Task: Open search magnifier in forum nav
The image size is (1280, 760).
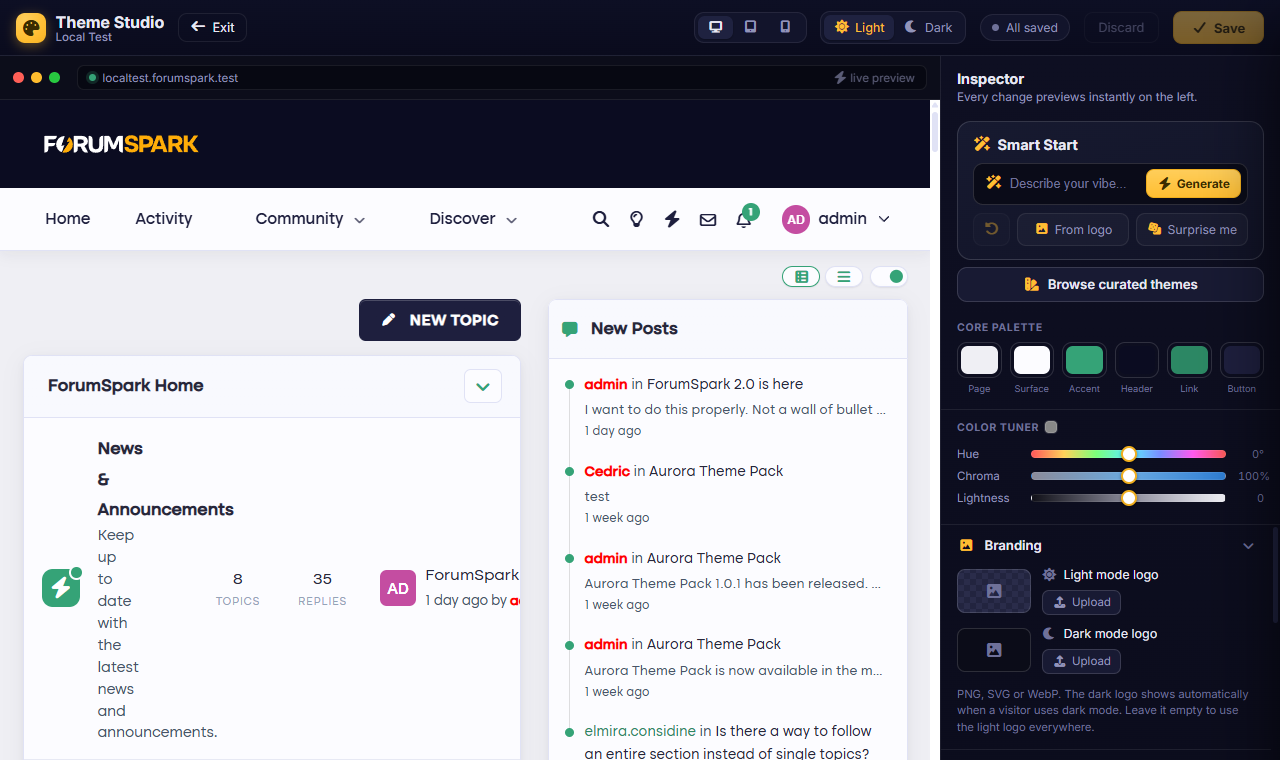Action: click(601, 219)
